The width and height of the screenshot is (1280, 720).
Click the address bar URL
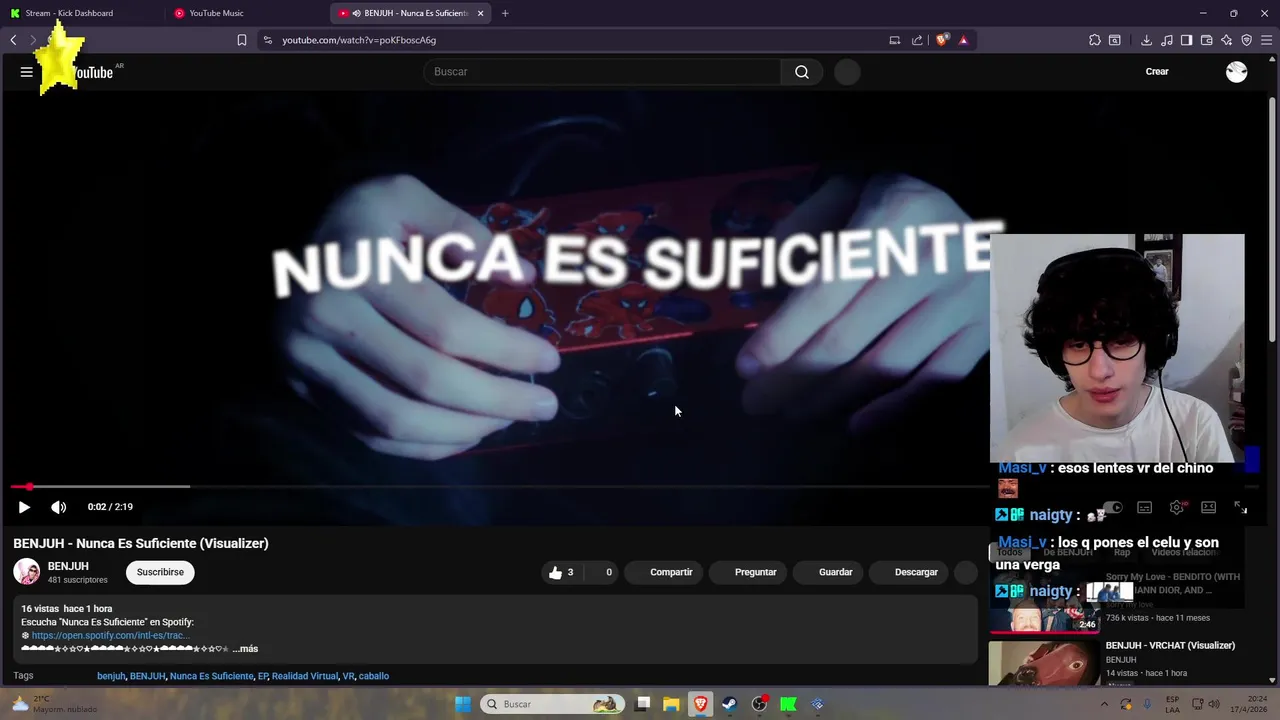pyautogui.click(x=359, y=40)
